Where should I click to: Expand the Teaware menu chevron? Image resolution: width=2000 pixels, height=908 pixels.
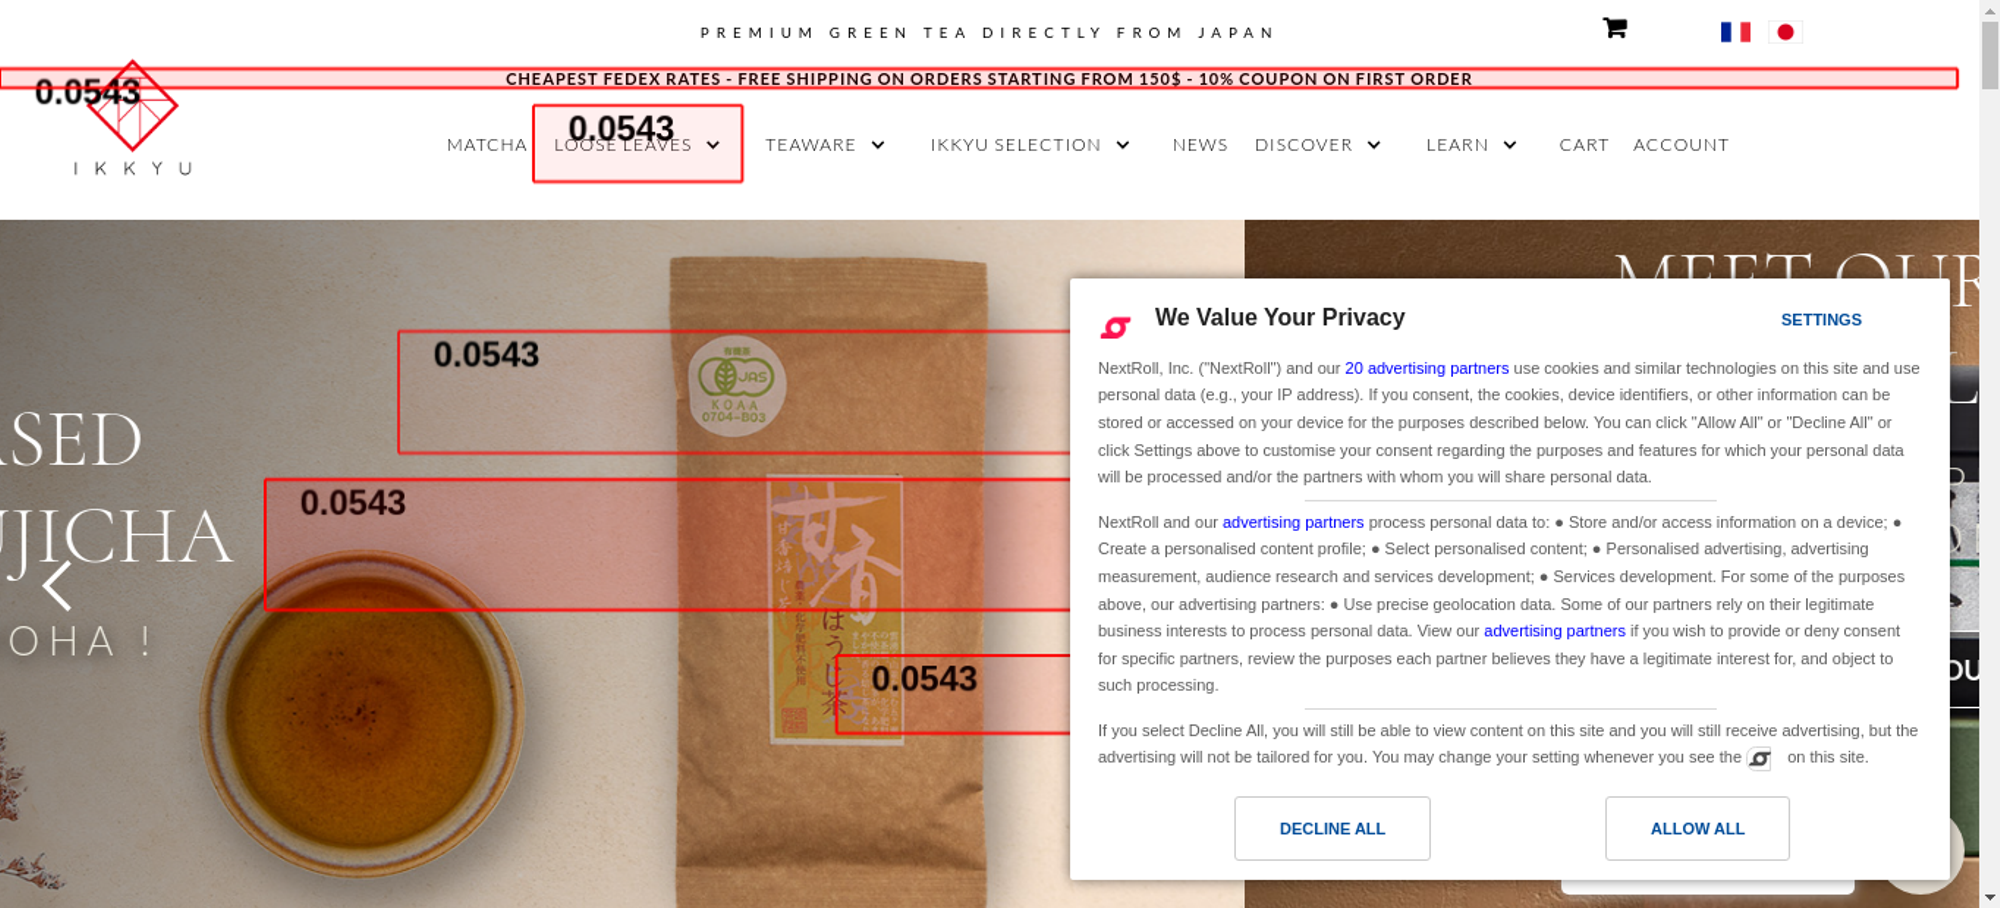click(878, 145)
